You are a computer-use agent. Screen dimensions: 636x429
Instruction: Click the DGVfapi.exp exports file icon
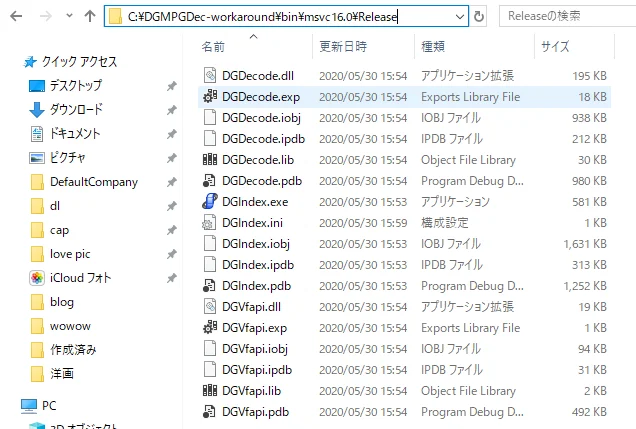click(210, 328)
